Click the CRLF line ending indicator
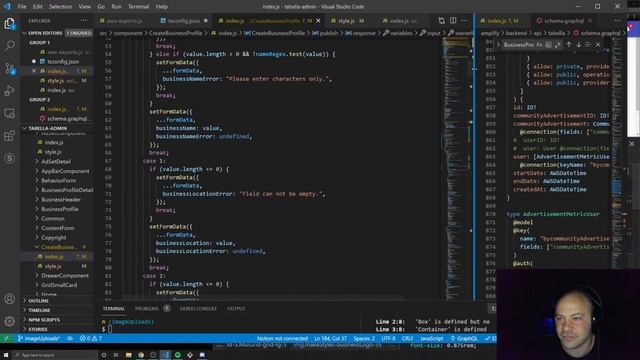Image resolution: width=640 pixels, height=360 pixels. (x=407, y=338)
